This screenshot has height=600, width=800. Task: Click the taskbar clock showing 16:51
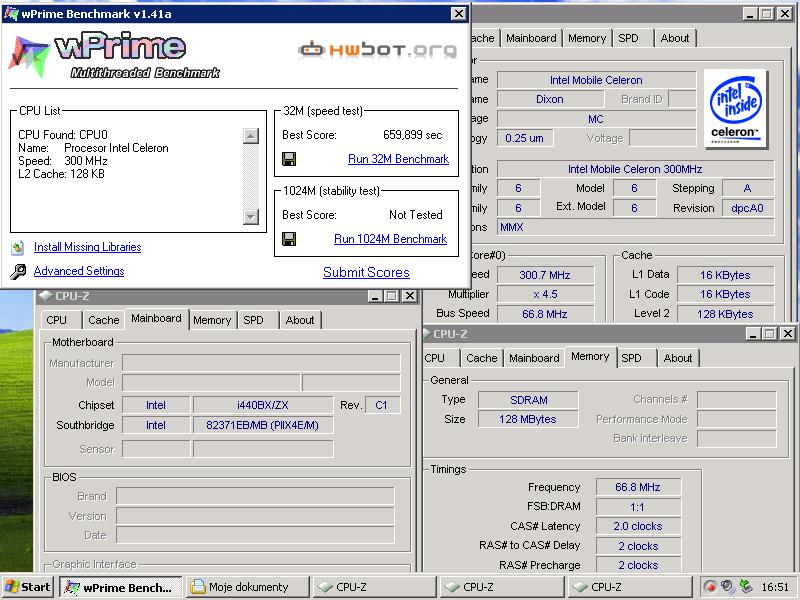click(776, 587)
